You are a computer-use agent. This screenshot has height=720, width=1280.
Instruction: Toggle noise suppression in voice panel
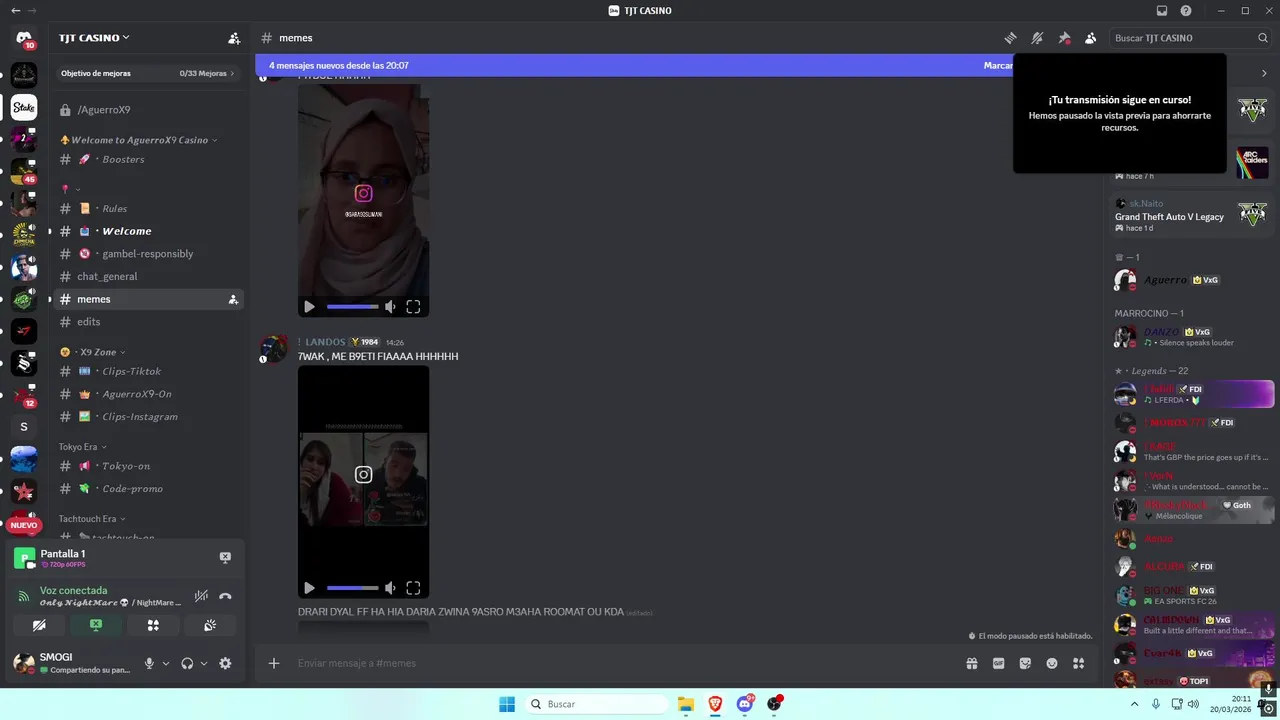point(201,596)
